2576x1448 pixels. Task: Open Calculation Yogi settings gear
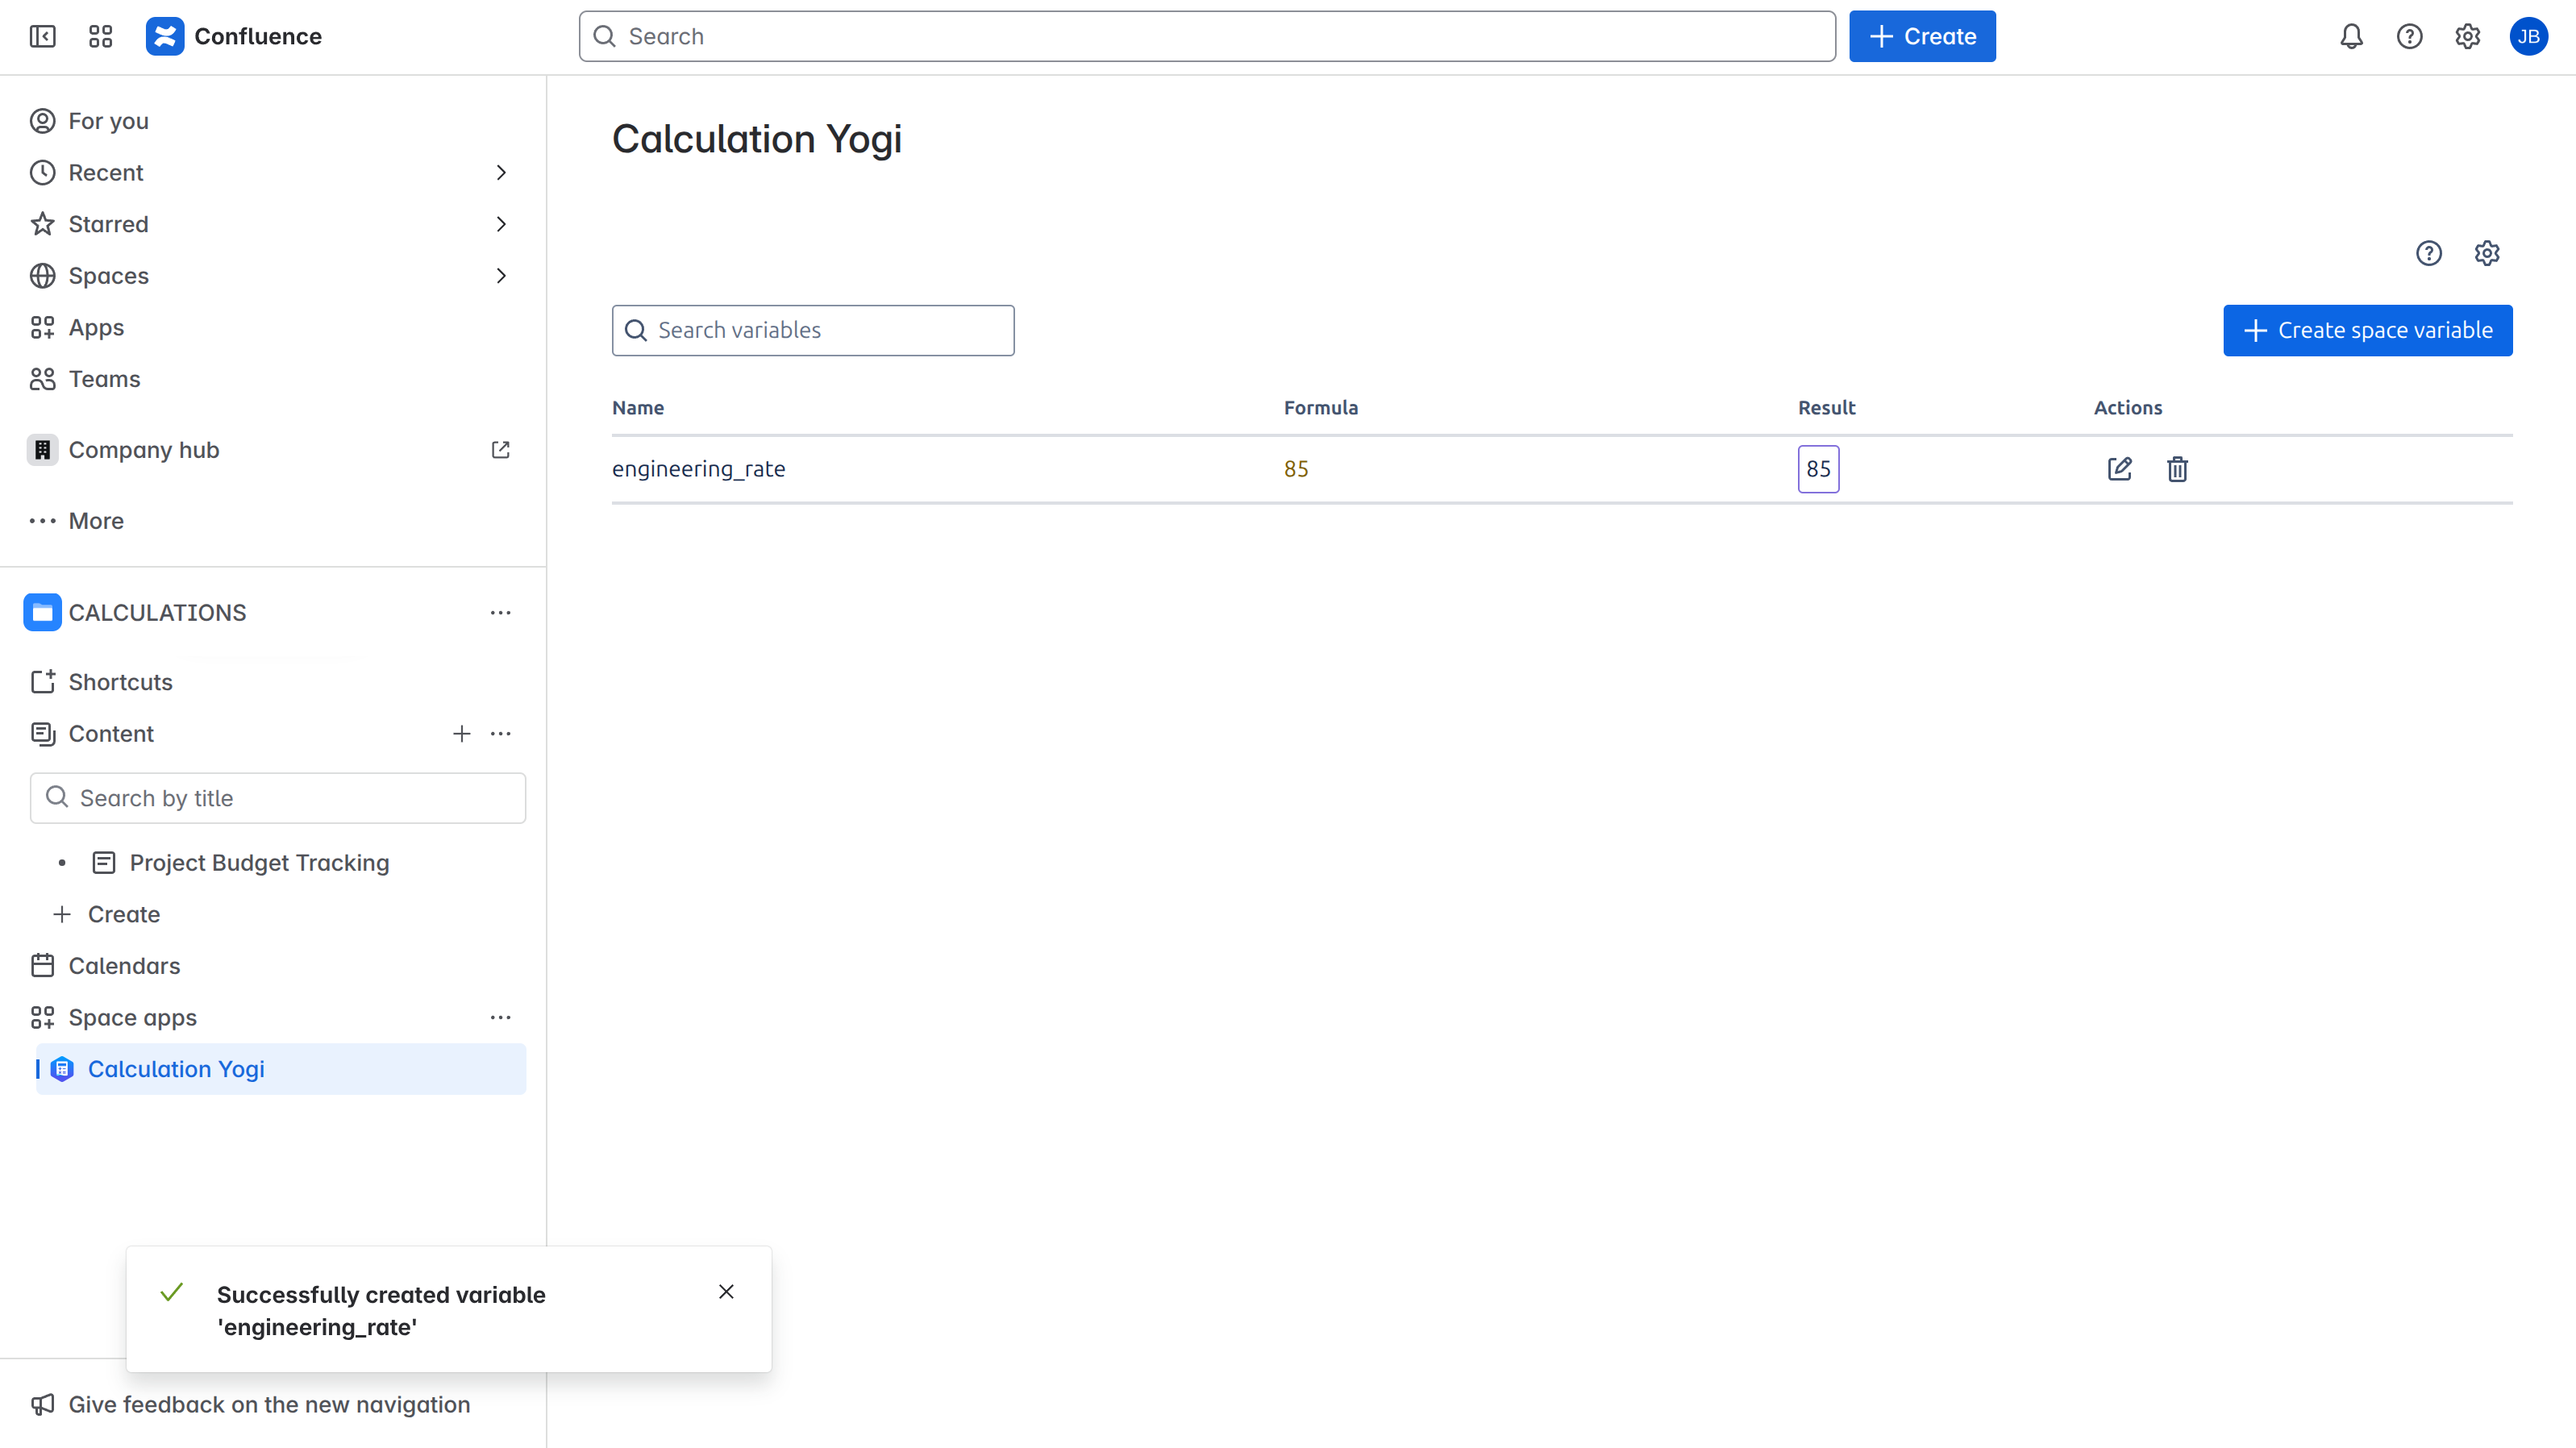point(2486,253)
